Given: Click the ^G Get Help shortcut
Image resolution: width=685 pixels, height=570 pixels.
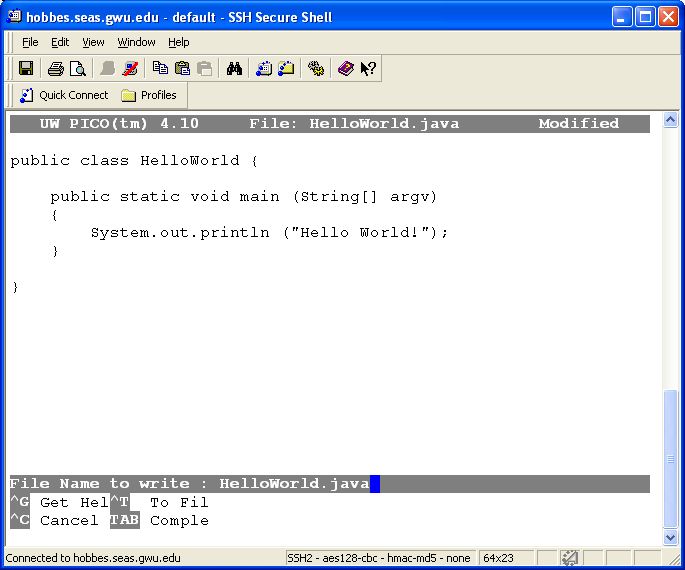Looking at the screenshot, I should click(x=59, y=502).
